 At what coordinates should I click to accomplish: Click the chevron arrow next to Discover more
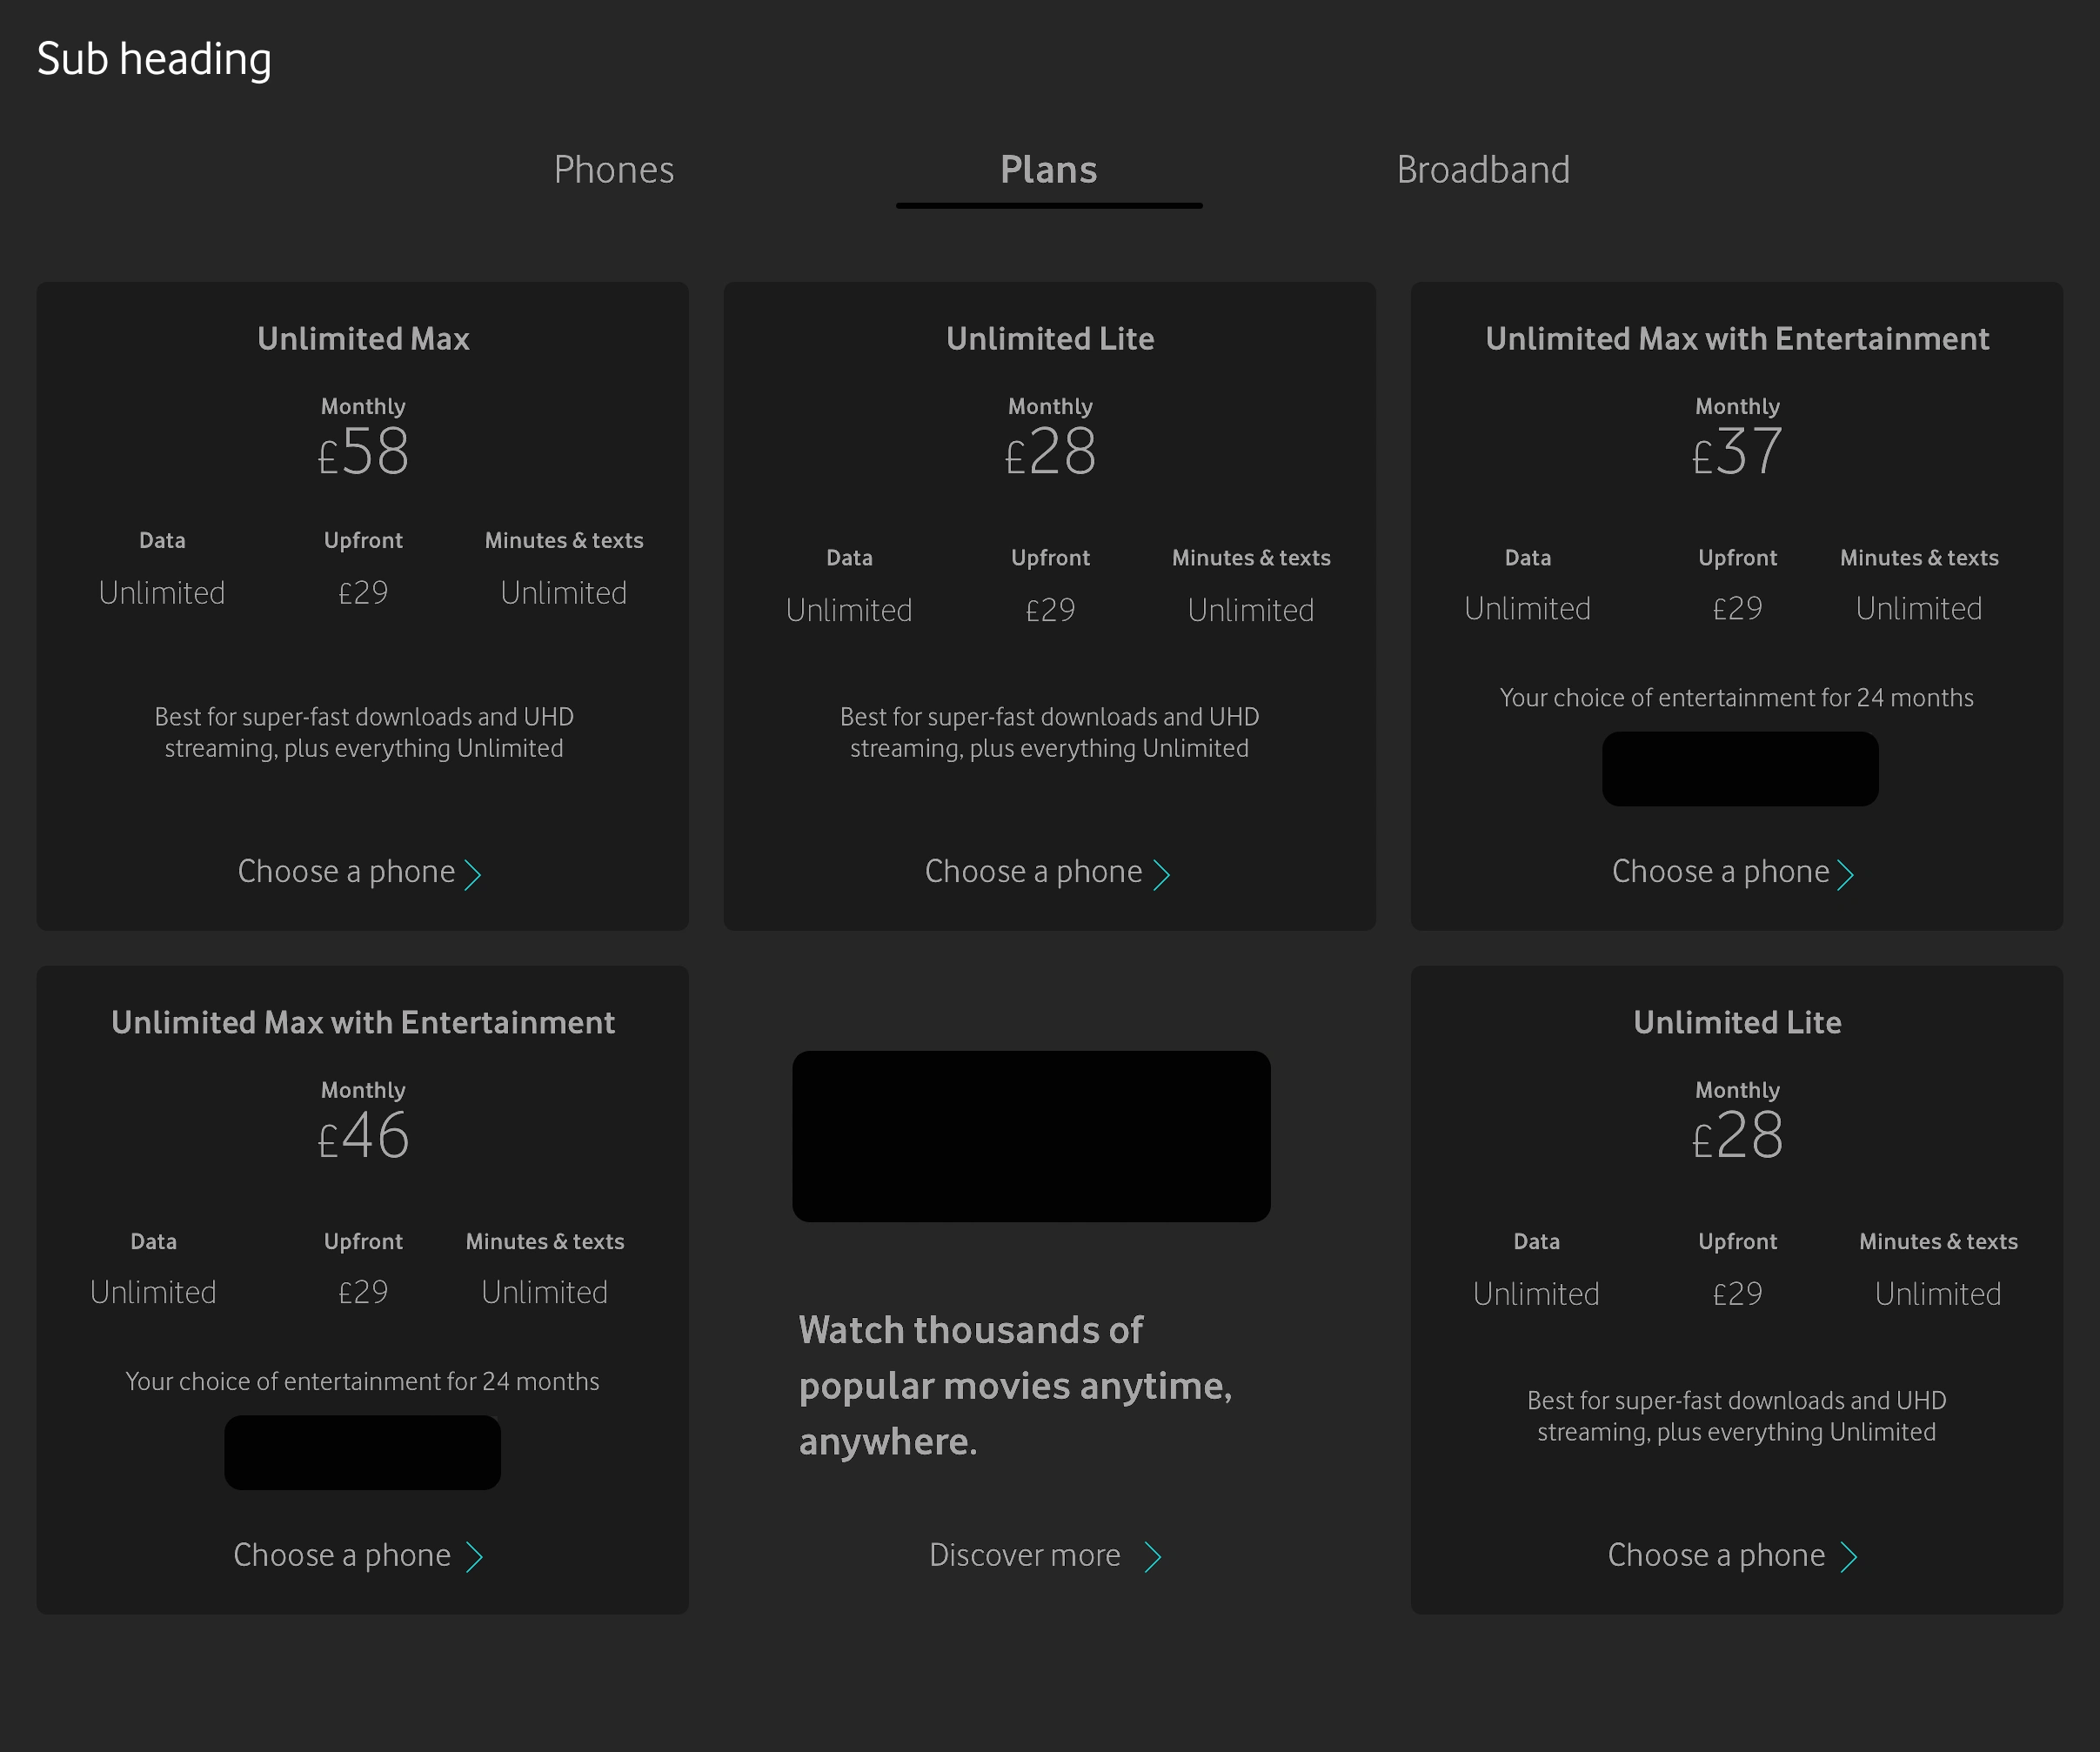point(1153,1556)
